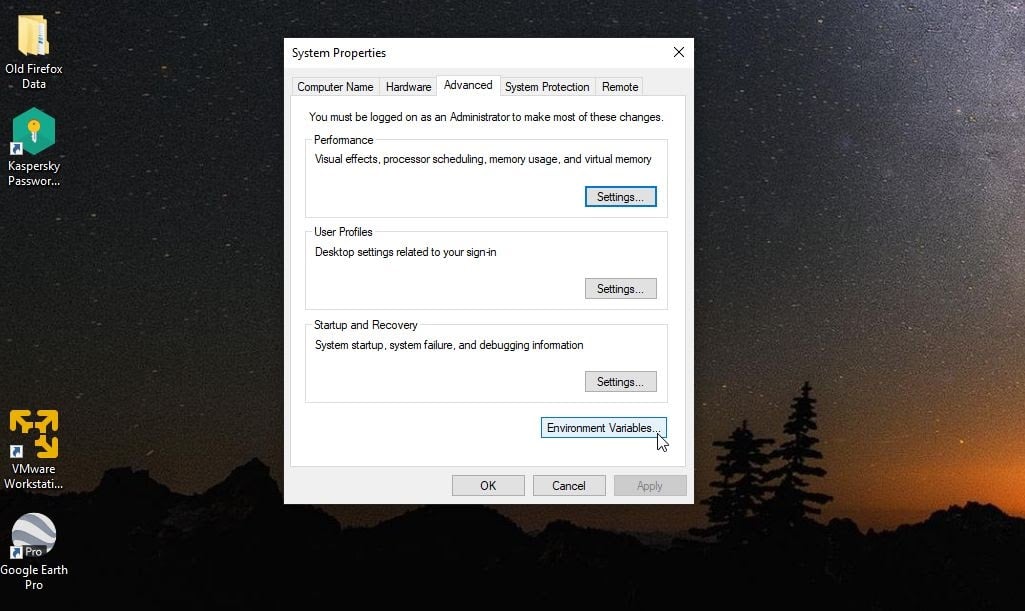Click 'System startup, system failure' description text

[449, 345]
